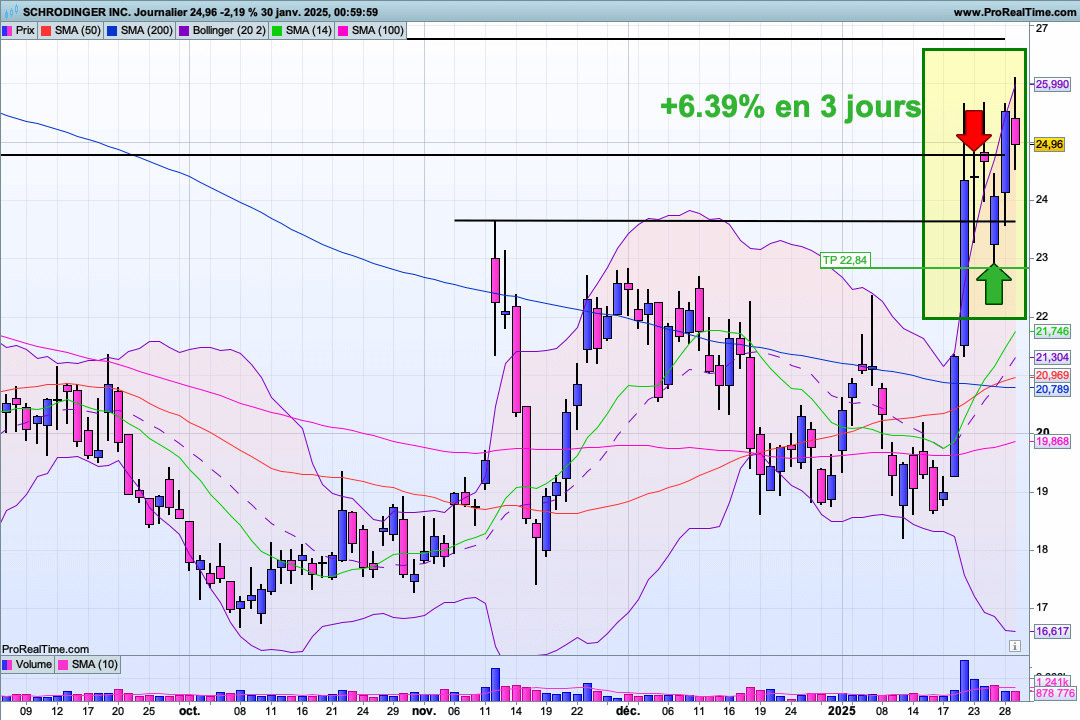This screenshot has width=1080, height=720.
Task: Select the SMA (200) indicator label
Action: (x=147, y=30)
